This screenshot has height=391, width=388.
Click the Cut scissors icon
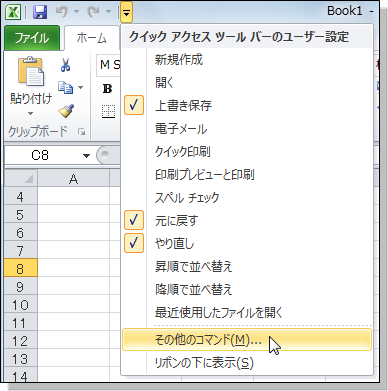coord(65,65)
